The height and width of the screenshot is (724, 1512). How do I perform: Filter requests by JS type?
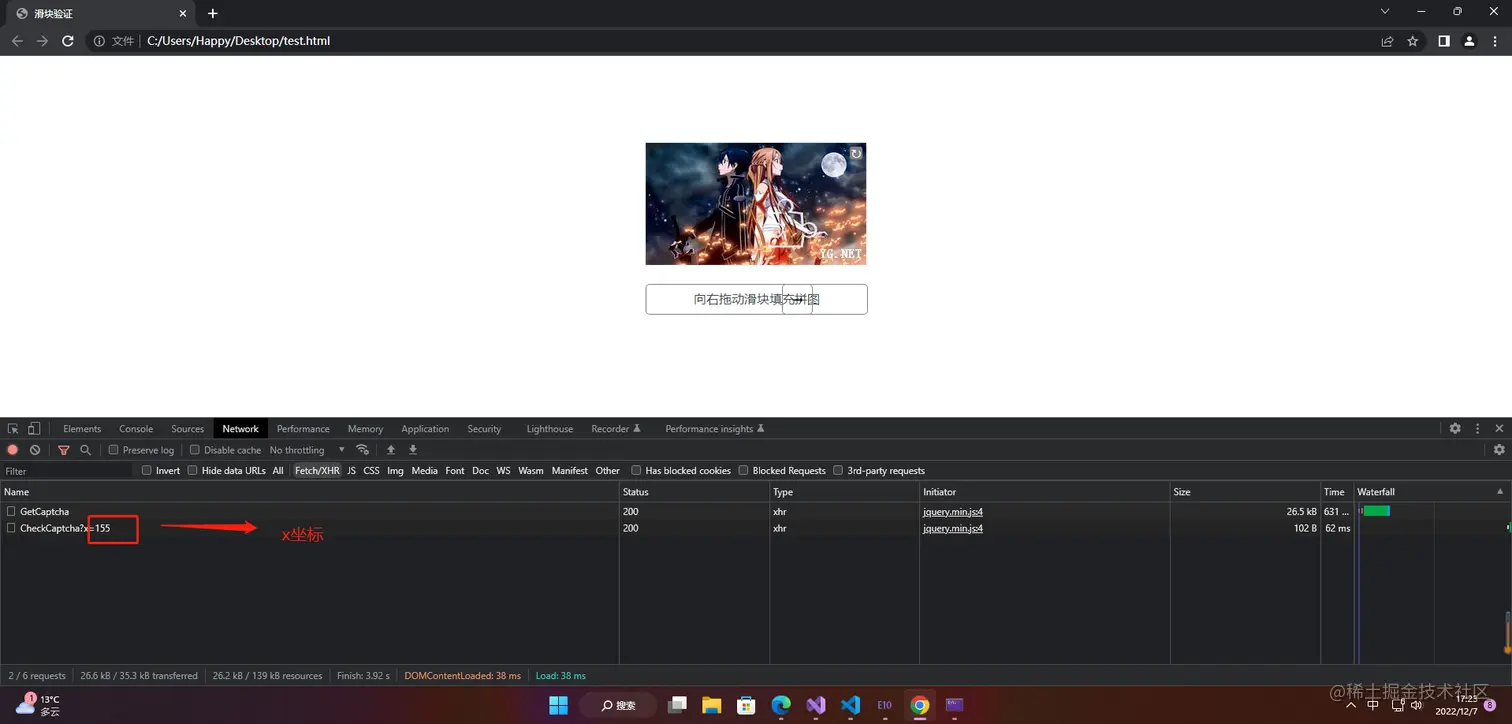click(352, 470)
